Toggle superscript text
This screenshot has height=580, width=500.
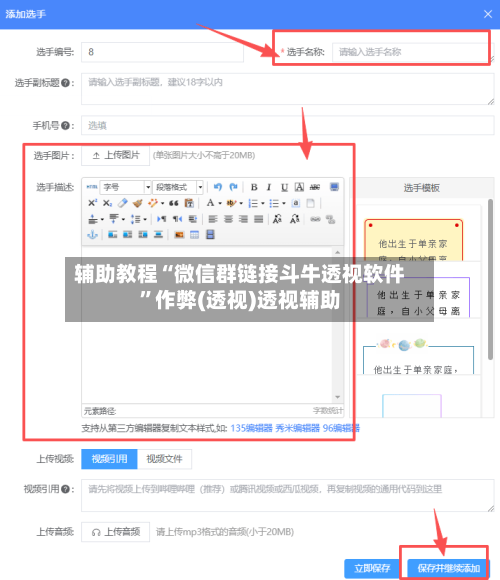pos(92,203)
